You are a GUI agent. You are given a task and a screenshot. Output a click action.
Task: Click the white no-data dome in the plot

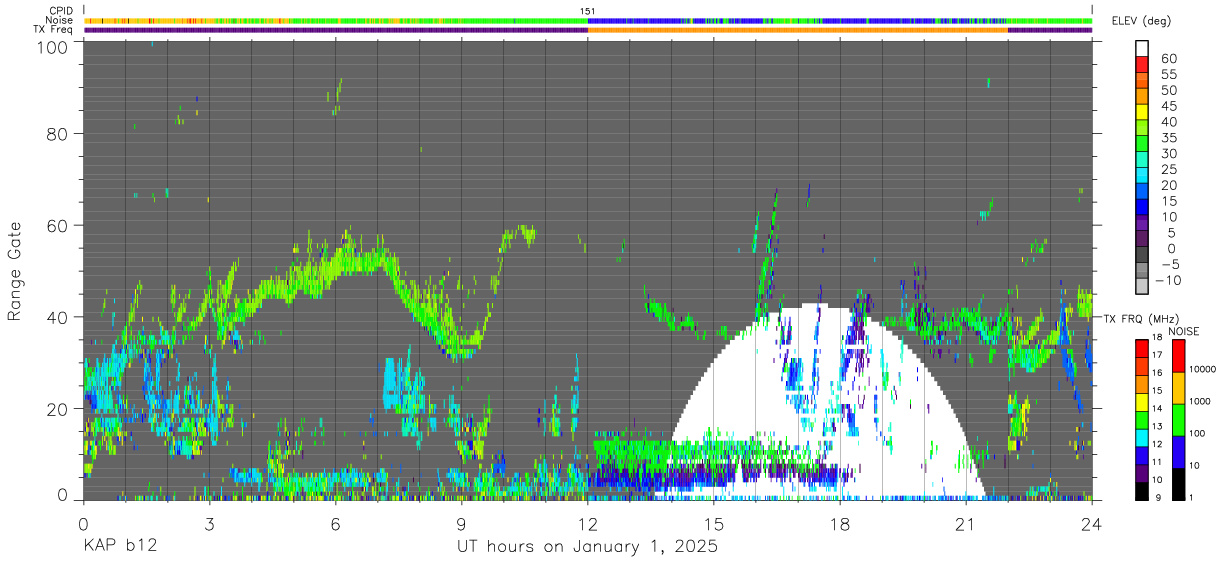[x=820, y=400]
